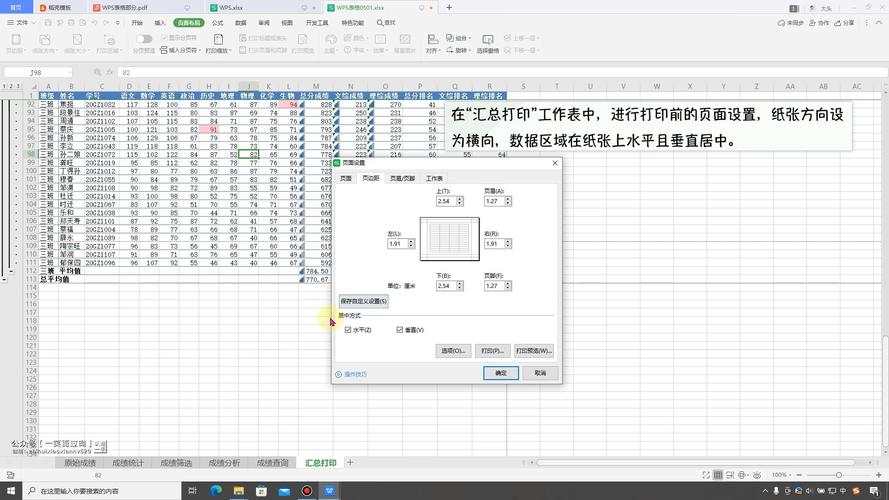Cancel dialog with 取消 button
This screenshot has width=889, height=500.
[540, 373]
